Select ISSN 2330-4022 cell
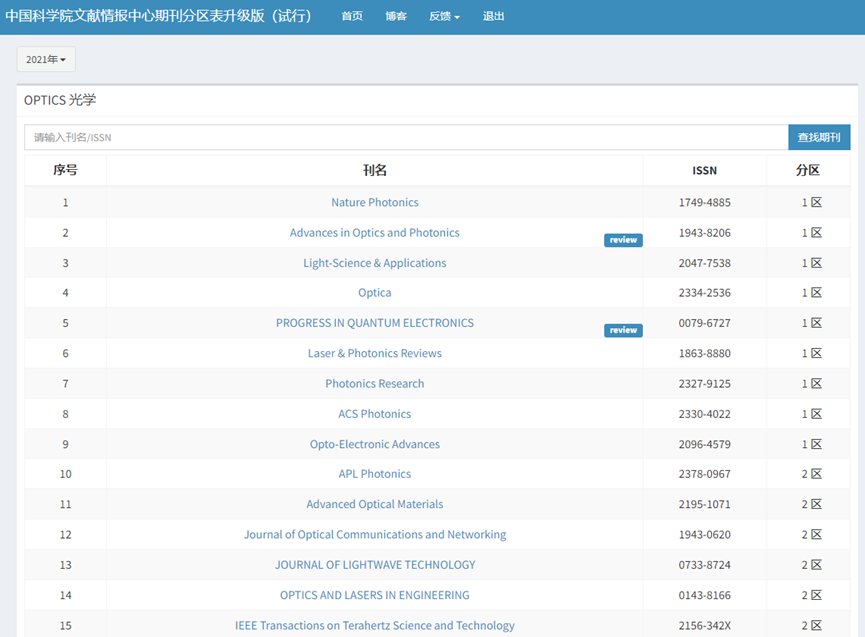The width and height of the screenshot is (865, 637). (704, 415)
